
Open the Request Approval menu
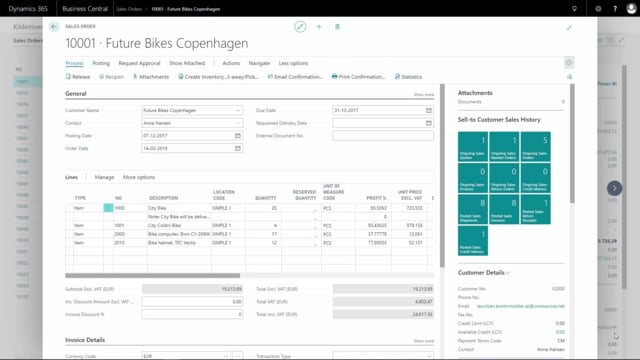[139, 63]
